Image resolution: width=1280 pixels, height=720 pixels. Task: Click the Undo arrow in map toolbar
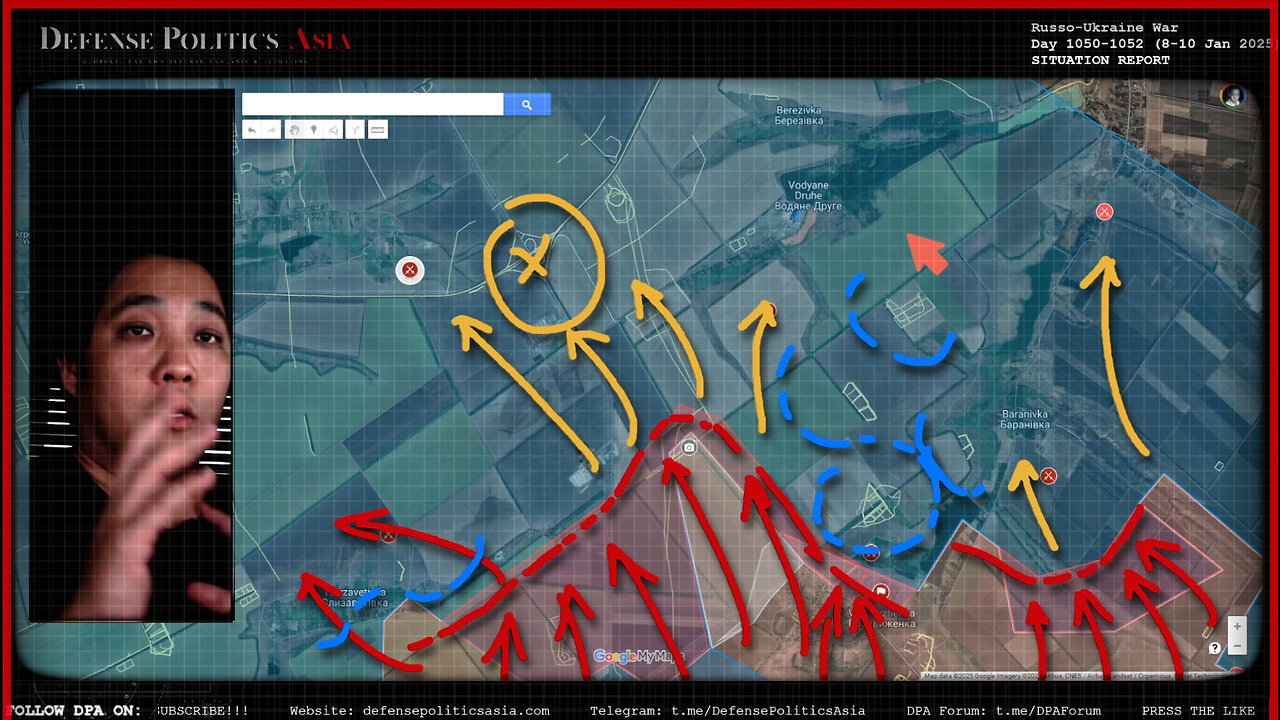coord(251,130)
